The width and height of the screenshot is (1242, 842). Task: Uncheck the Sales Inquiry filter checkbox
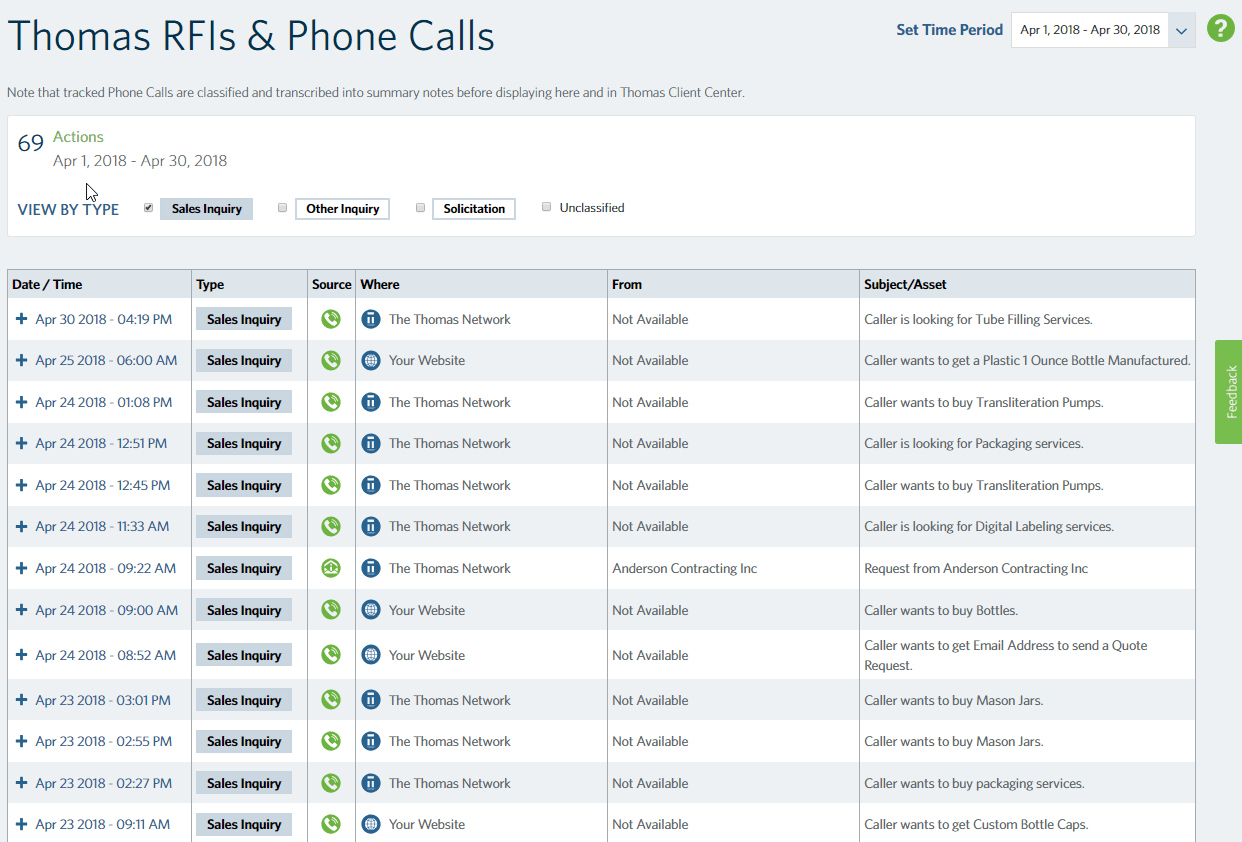[x=149, y=208]
